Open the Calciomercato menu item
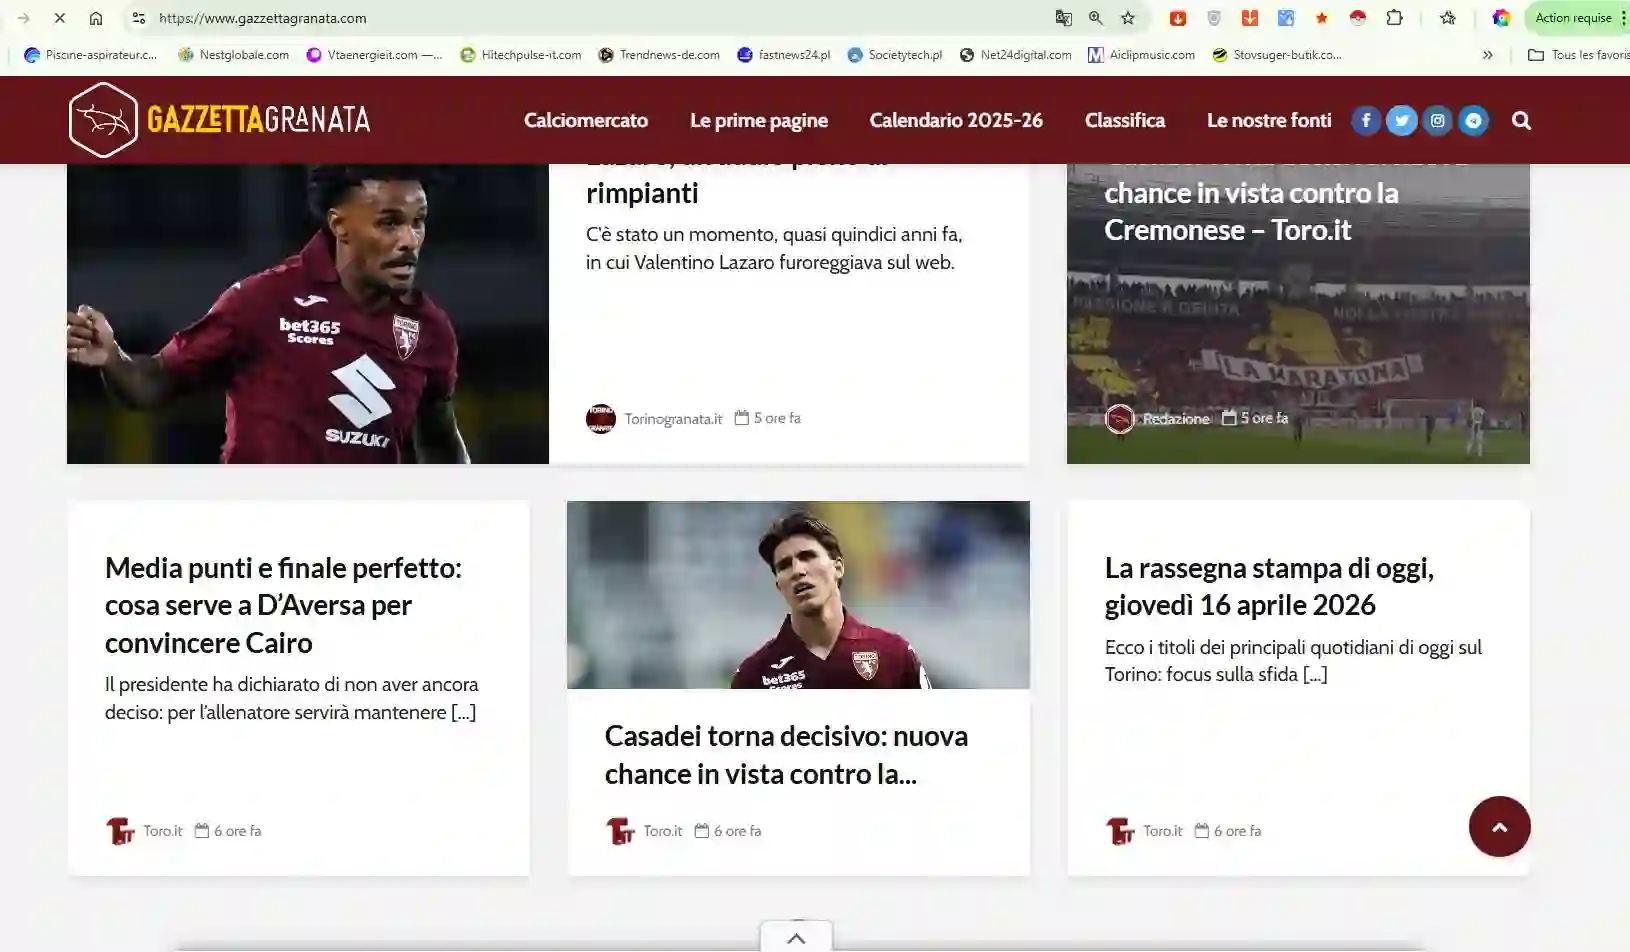Viewport: 1630px width, 952px height. pyautogui.click(x=585, y=121)
